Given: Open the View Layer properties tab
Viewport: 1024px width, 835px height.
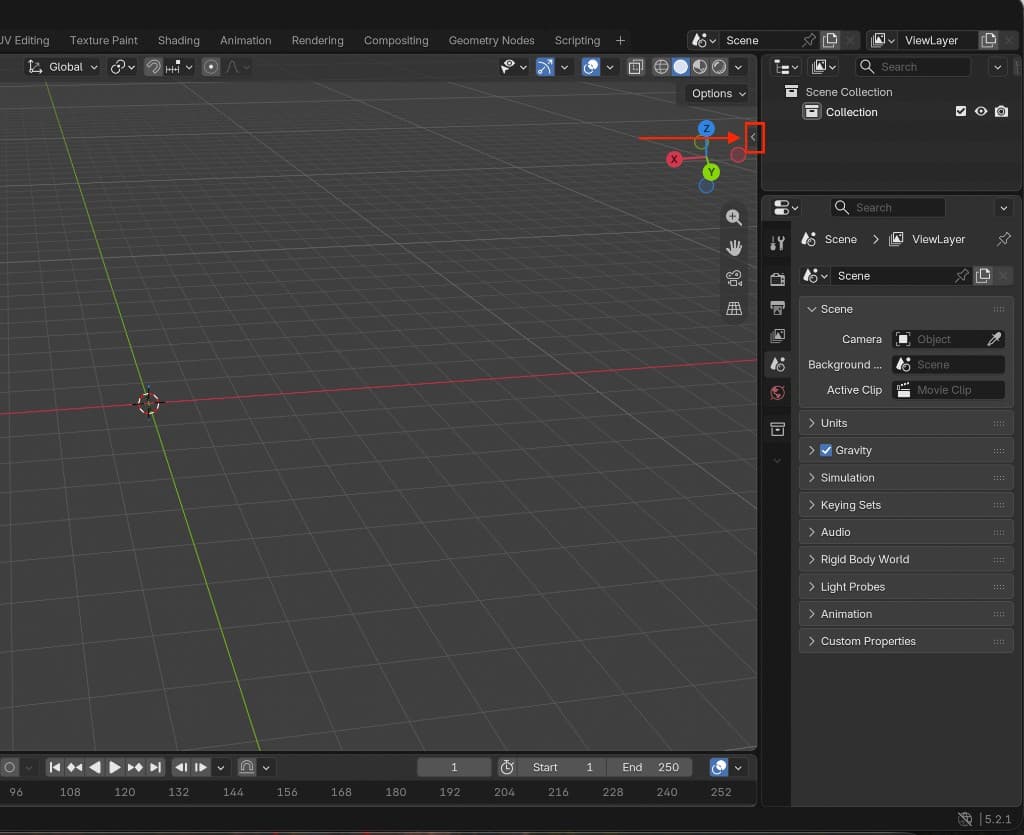Looking at the screenshot, I should (777, 336).
